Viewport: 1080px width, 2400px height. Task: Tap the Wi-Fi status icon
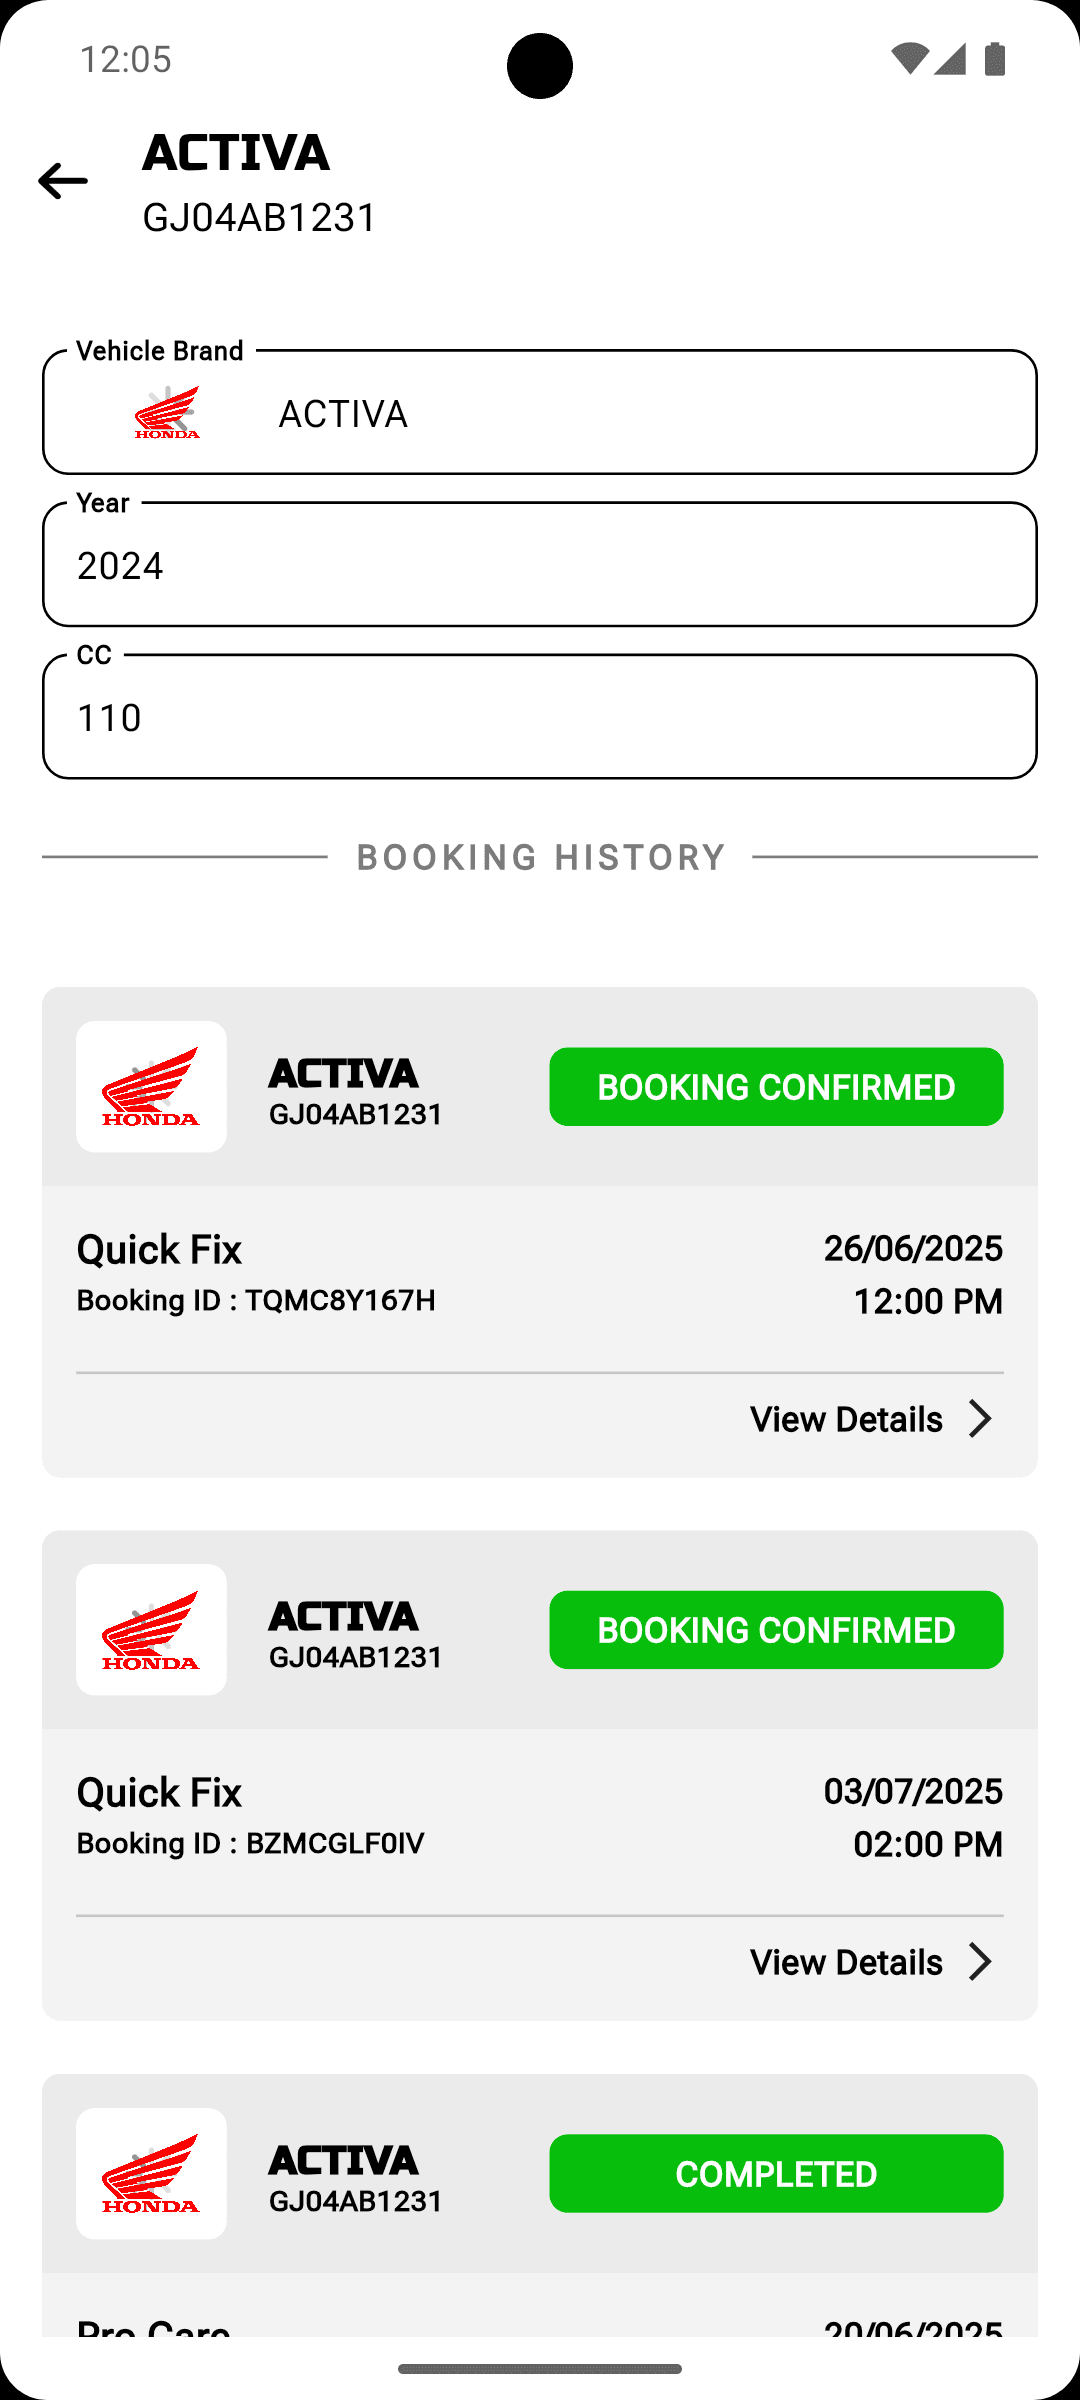tap(909, 59)
